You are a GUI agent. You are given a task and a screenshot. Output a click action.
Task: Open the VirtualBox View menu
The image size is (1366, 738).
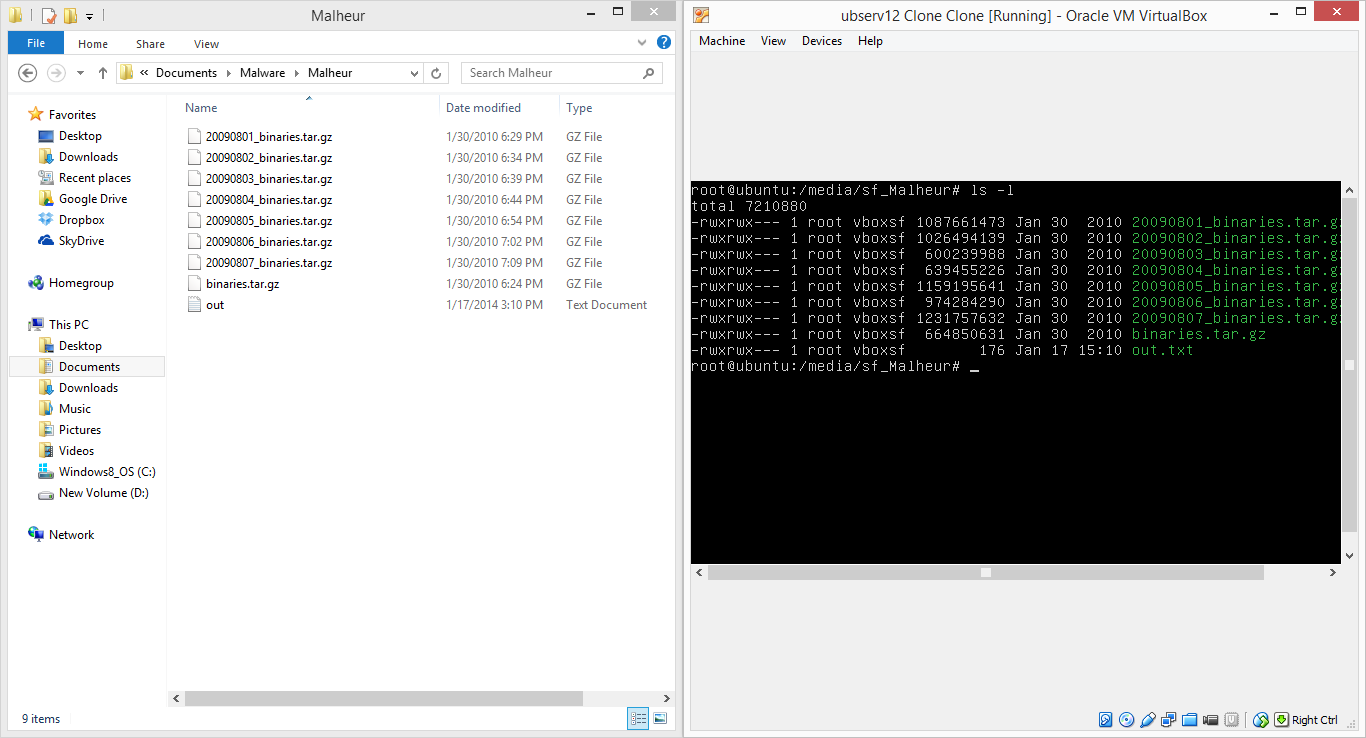774,41
